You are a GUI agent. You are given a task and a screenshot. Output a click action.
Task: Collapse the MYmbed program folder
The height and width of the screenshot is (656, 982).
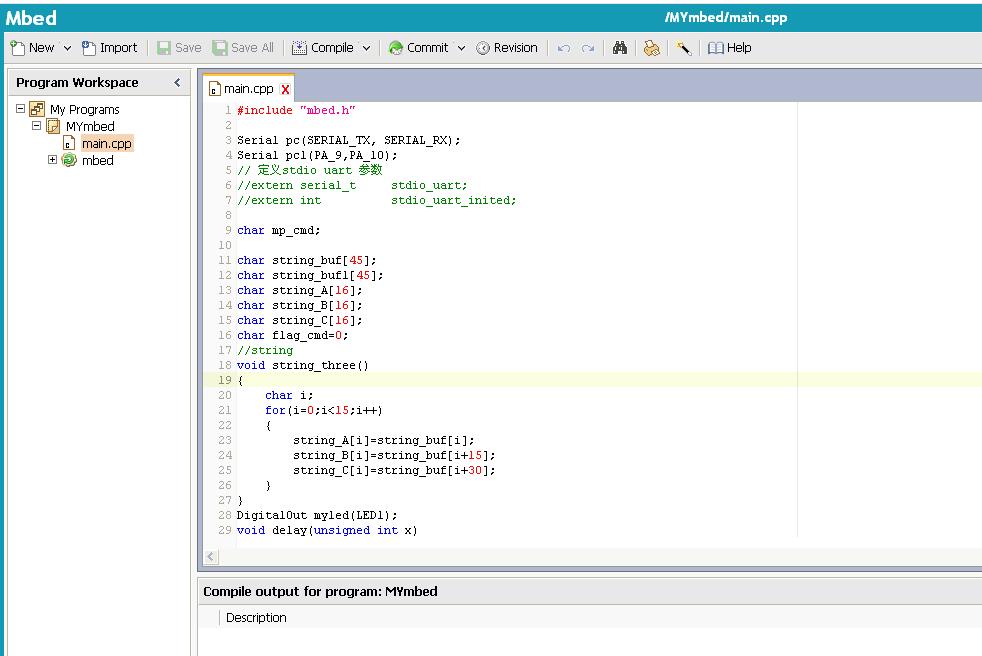tap(37, 126)
